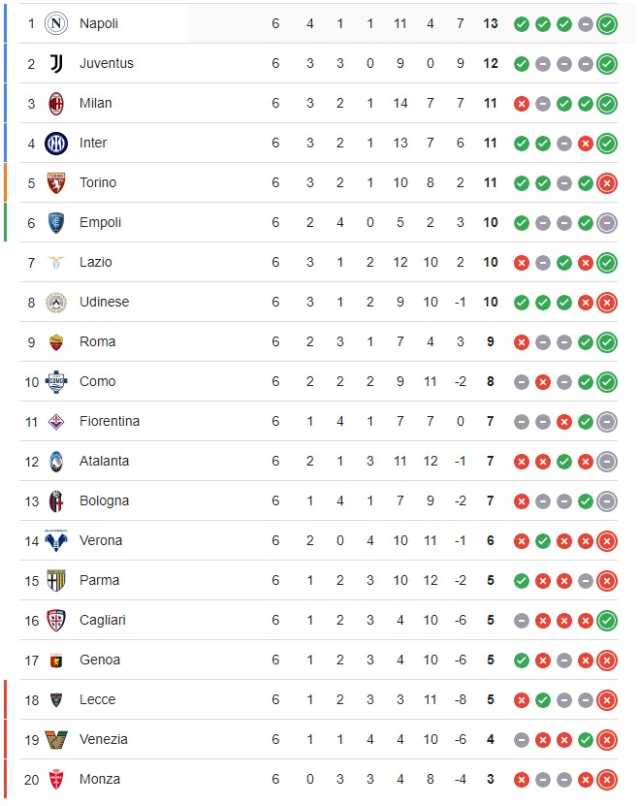The height and width of the screenshot is (806, 640).
Task: Click the Genoa club crest
Action: 56,661
